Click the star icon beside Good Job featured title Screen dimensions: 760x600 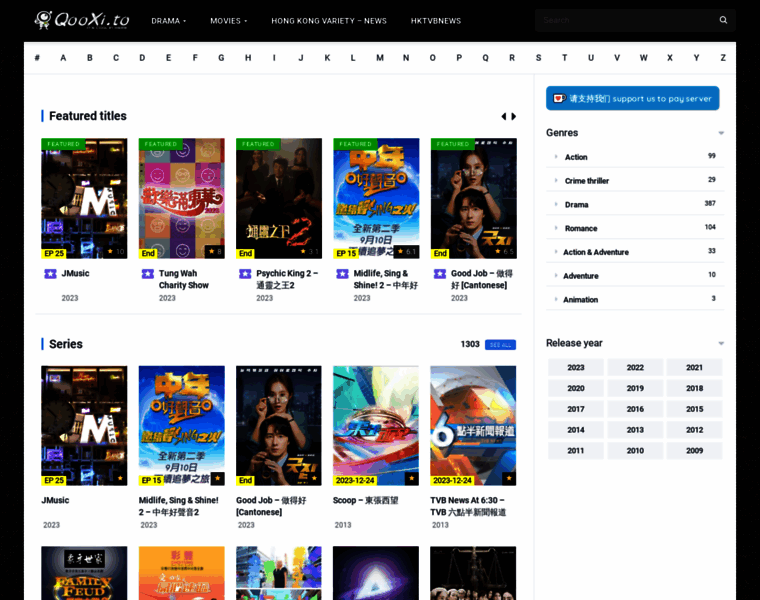coord(440,274)
